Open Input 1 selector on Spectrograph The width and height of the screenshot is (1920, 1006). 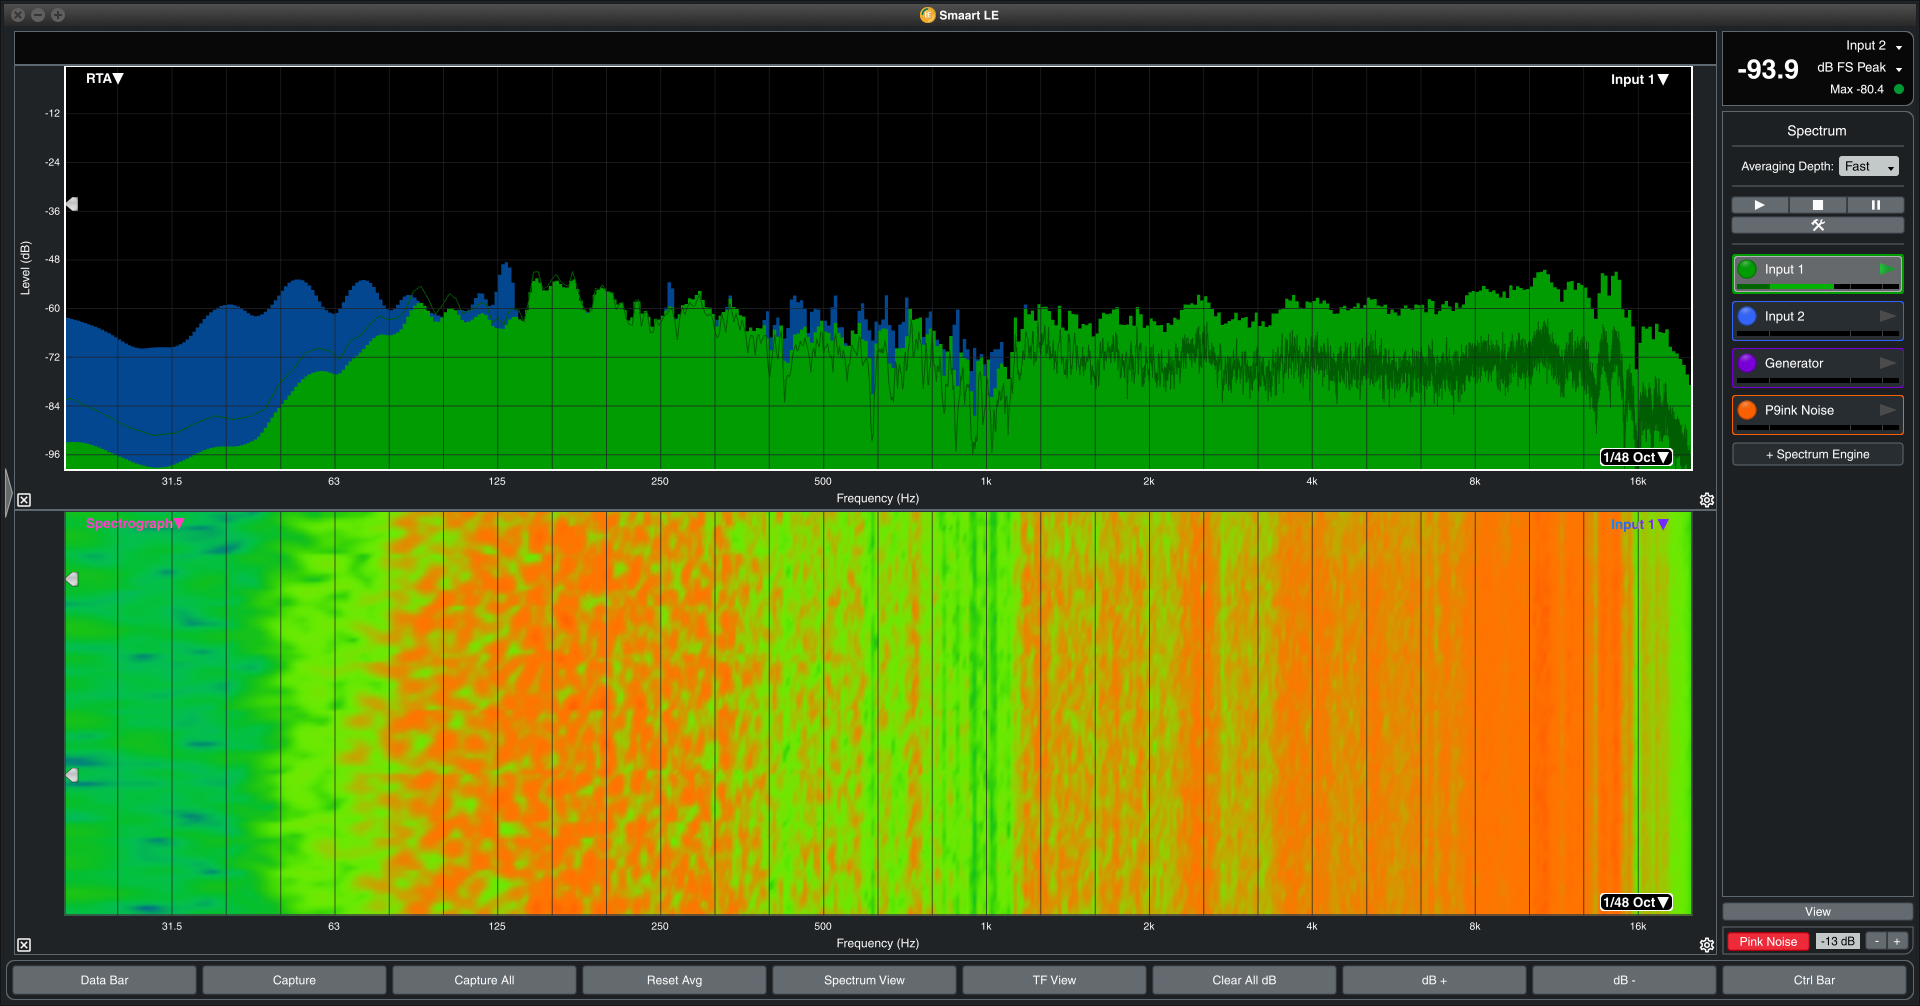point(1639,525)
